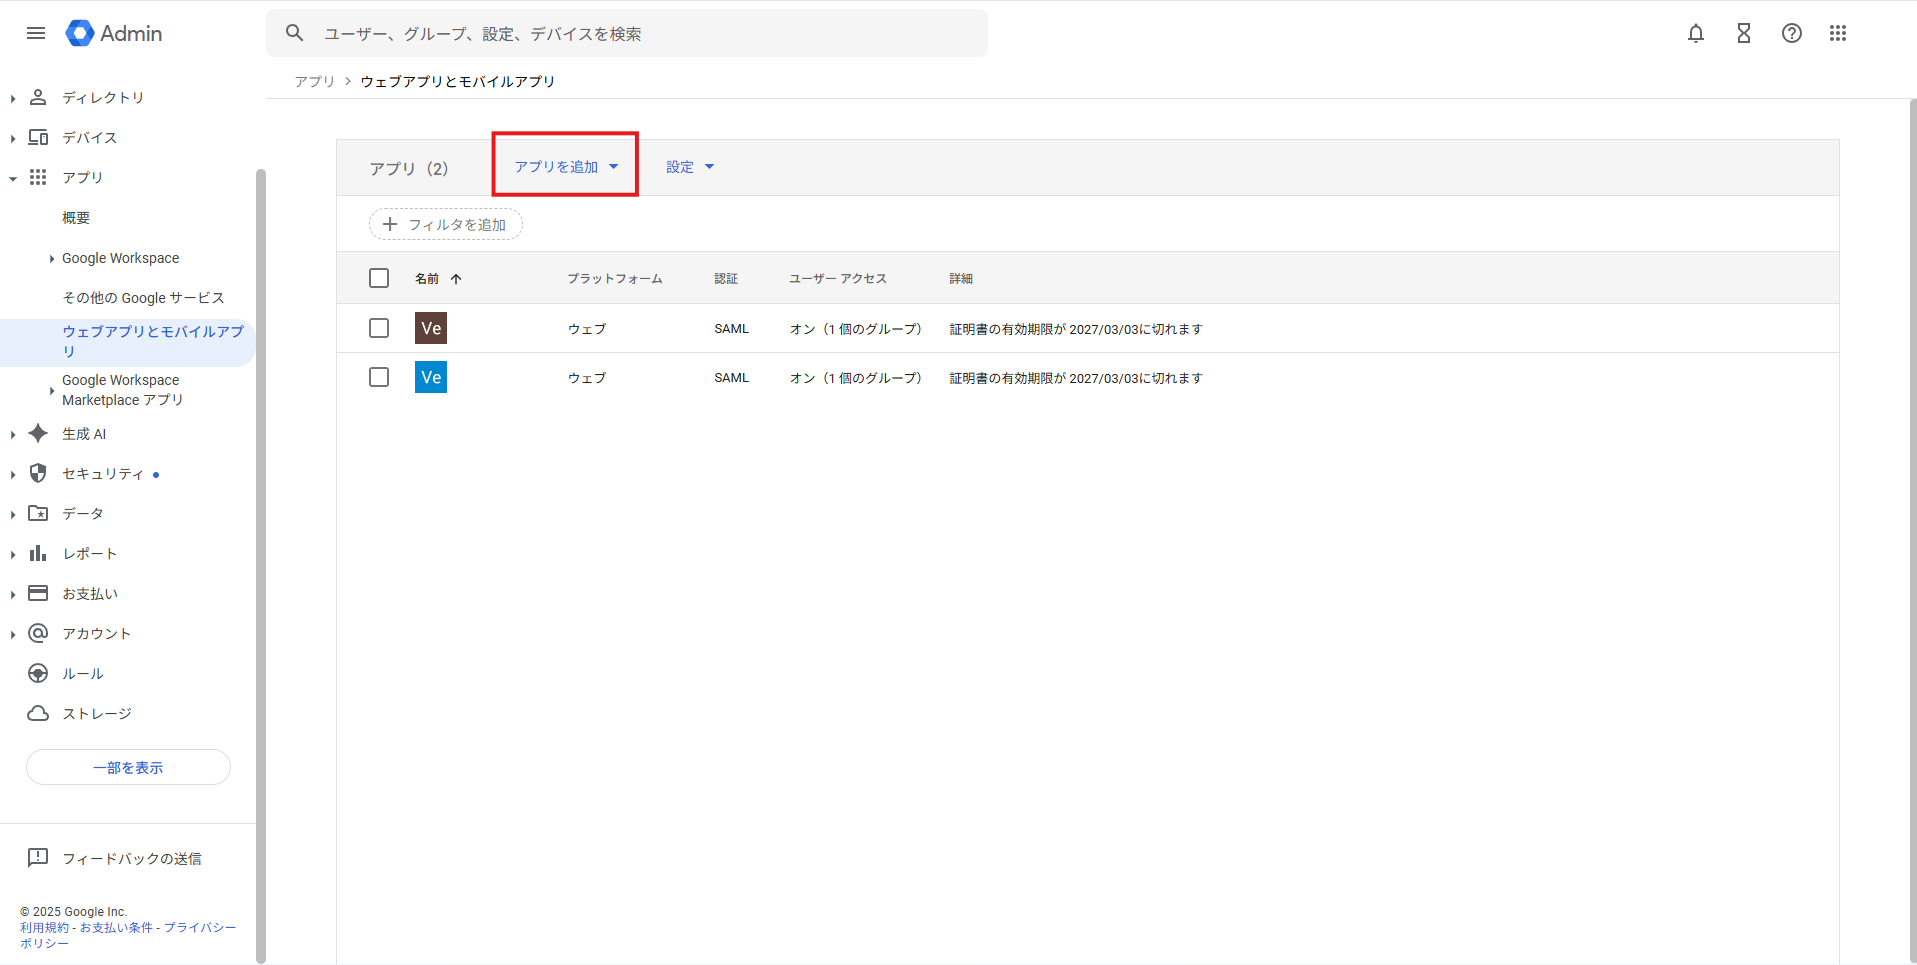
Task: Click 名前 column header
Action: (x=427, y=279)
